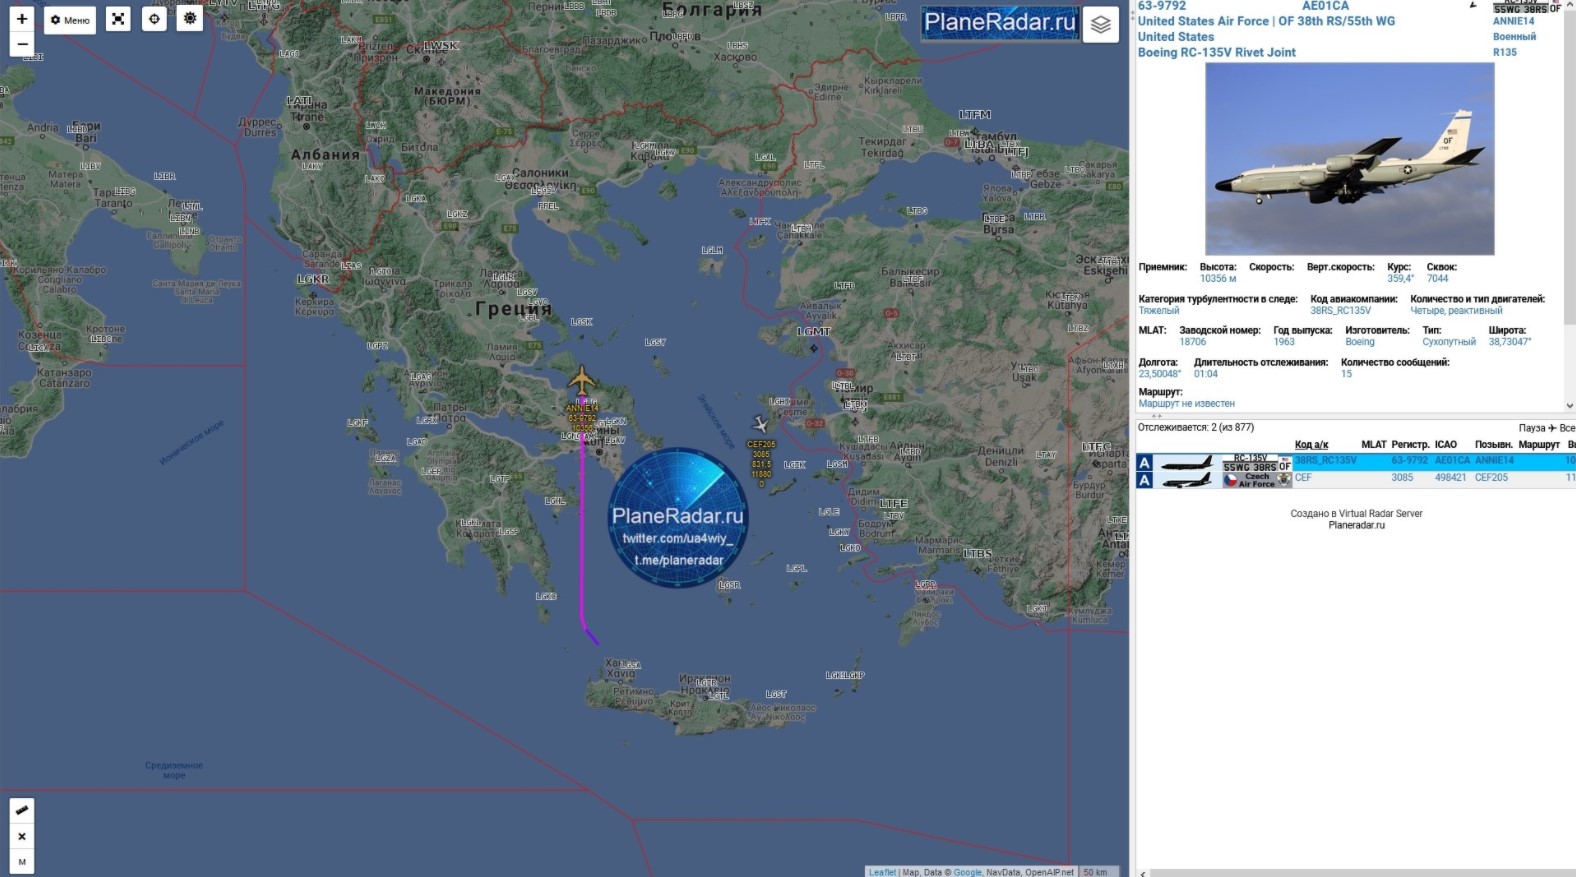Viewport: 1576px width, 877px height.
Task: Sort the list by ICAO column
Action: click(1445, 444)
